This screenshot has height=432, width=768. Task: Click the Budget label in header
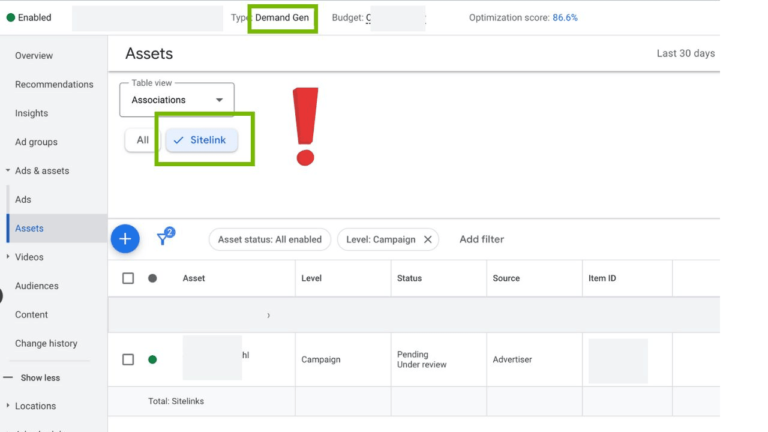pos(348,18)
